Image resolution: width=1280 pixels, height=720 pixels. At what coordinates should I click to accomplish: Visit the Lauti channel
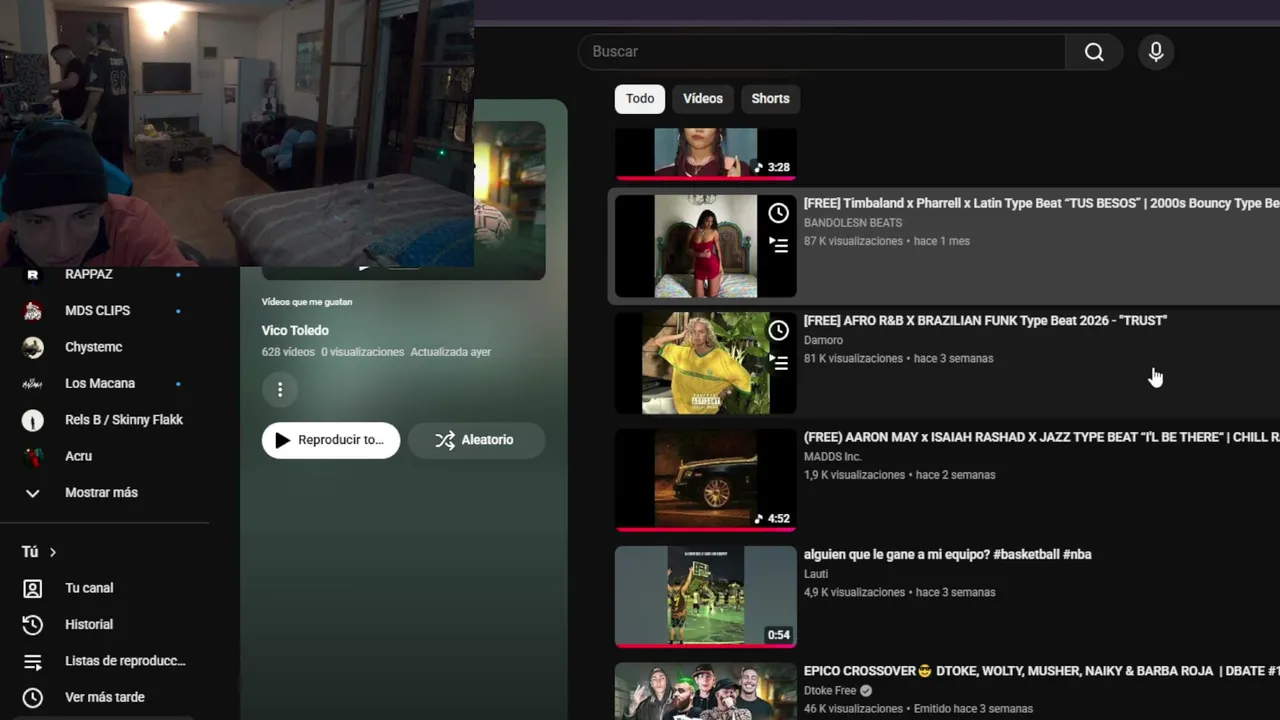[x=816, y=574]
